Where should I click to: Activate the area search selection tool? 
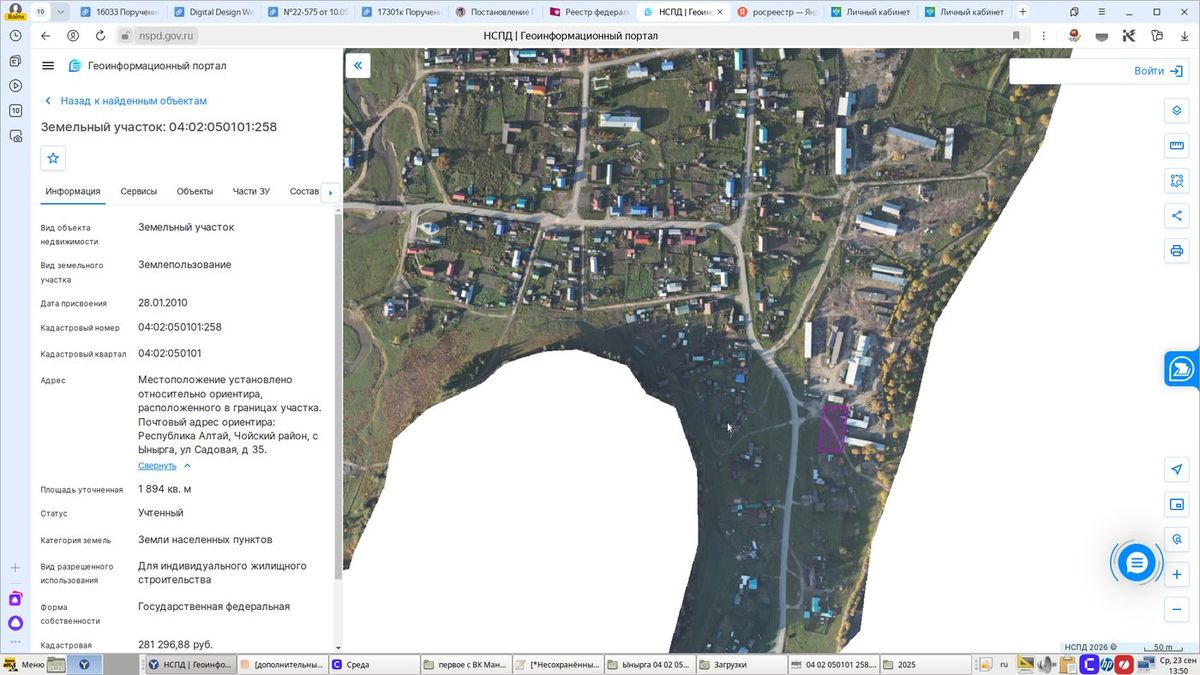coord(1176,181)
